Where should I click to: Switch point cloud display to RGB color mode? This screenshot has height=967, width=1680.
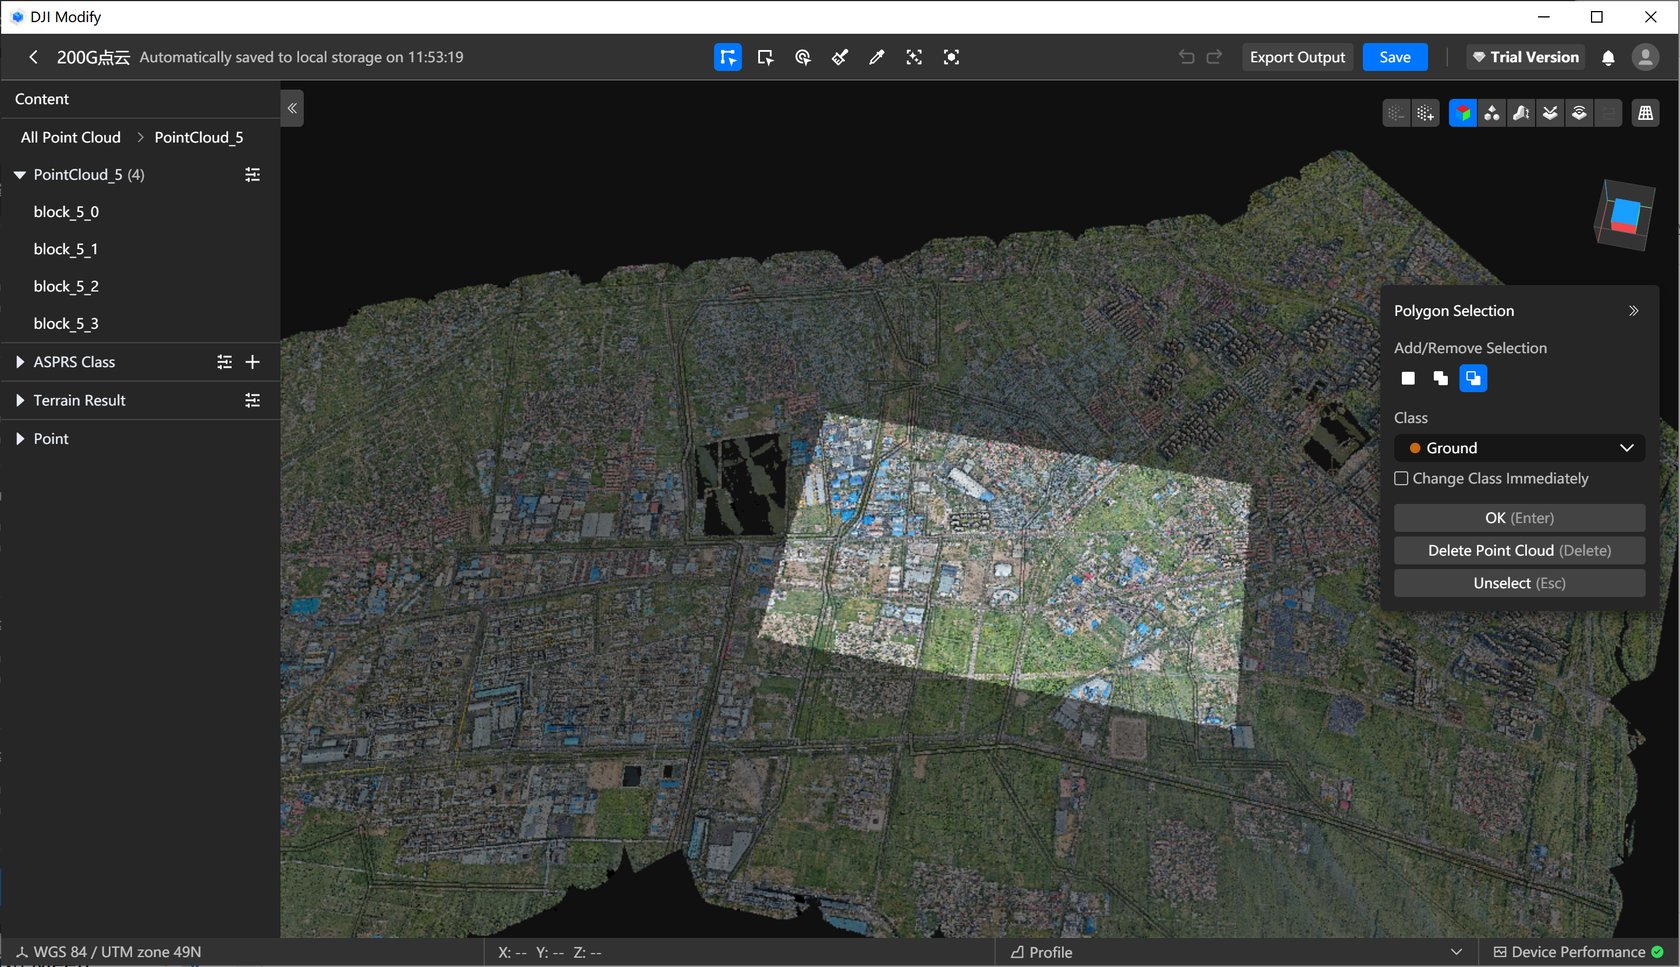pyautogui.click(x=1461, y=112)
